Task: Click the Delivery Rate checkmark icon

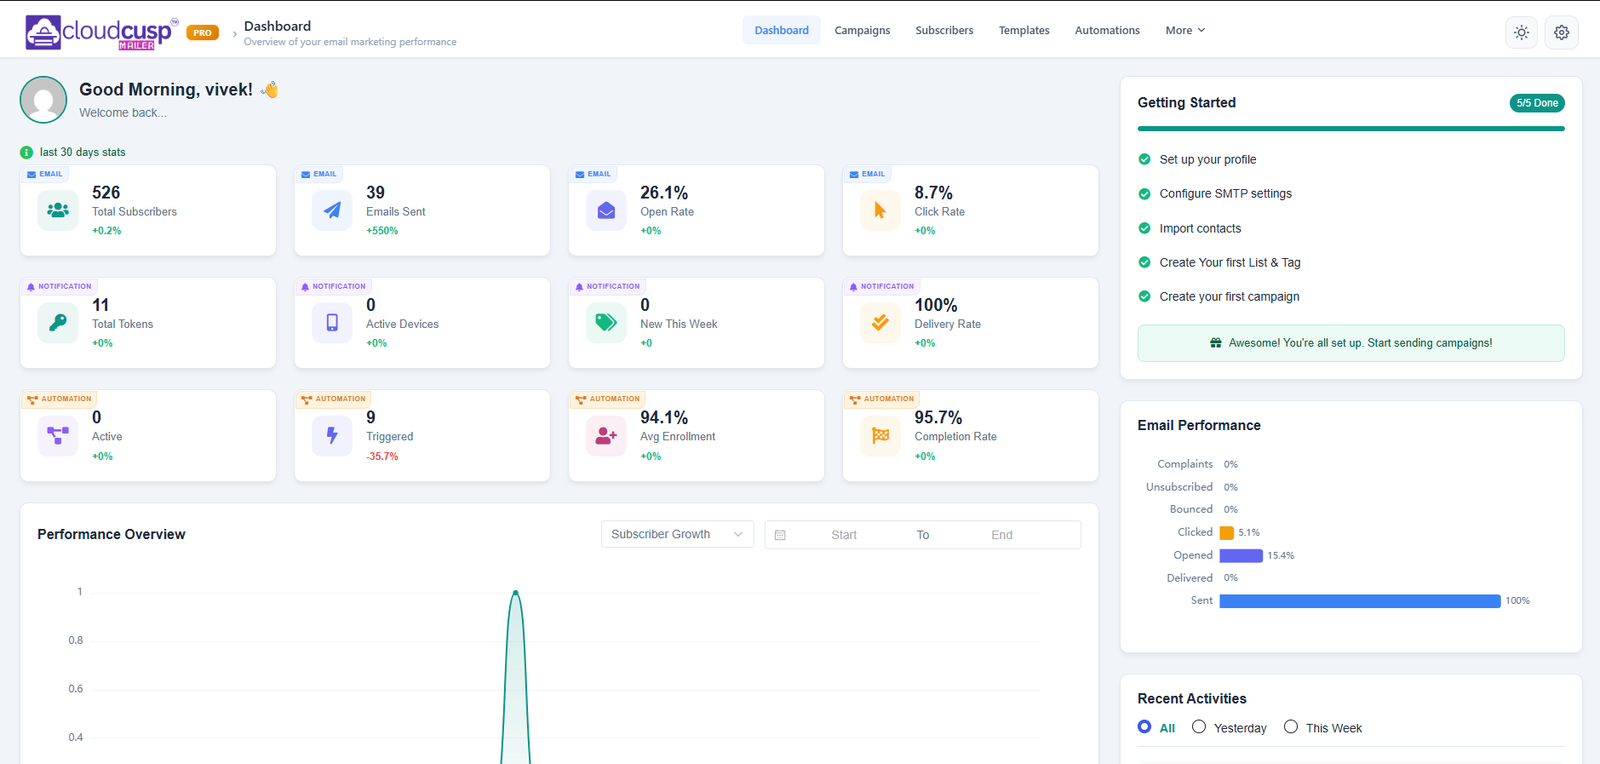Action: (x=880, y=322)
